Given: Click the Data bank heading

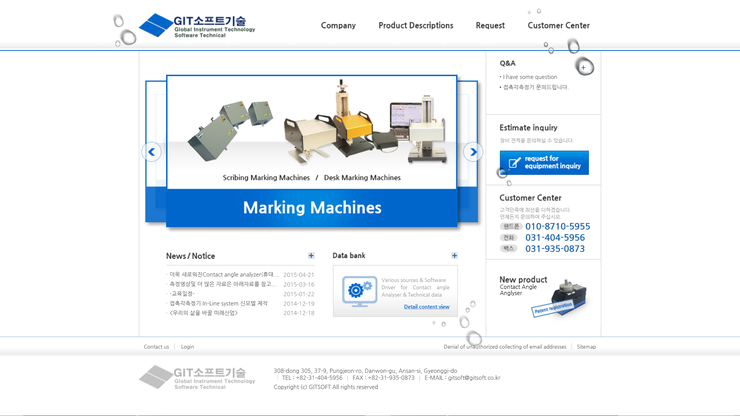Looking at the screenshot, I should coord(349,255).
